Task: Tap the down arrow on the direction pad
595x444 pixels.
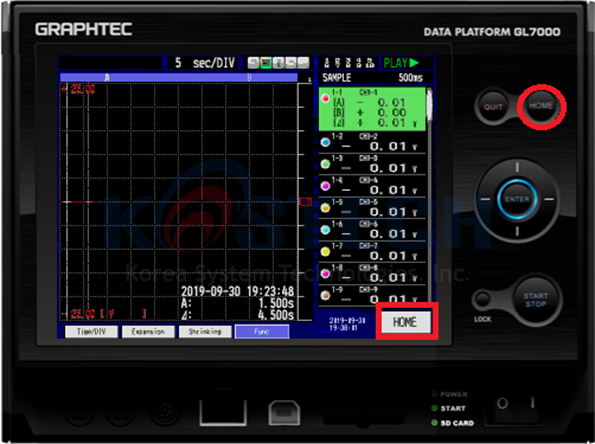Action: point(517,231)
